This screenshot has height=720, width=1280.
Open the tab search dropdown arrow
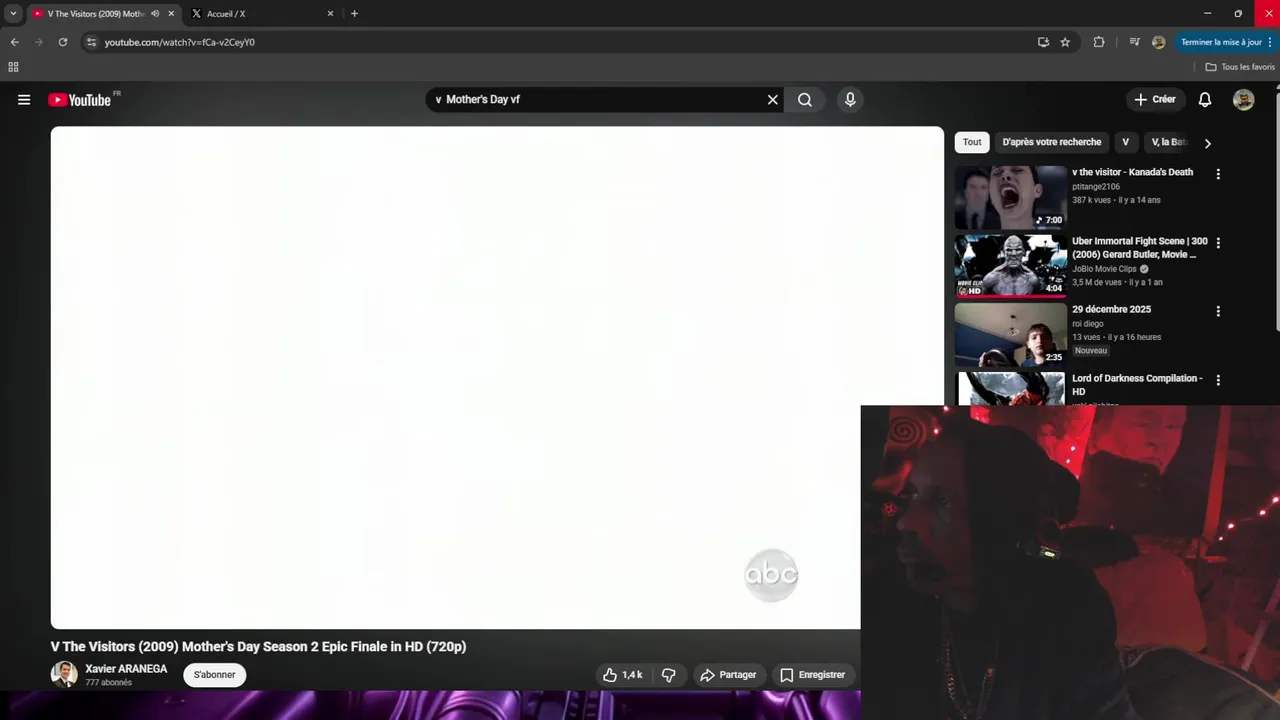coord(13,14)
